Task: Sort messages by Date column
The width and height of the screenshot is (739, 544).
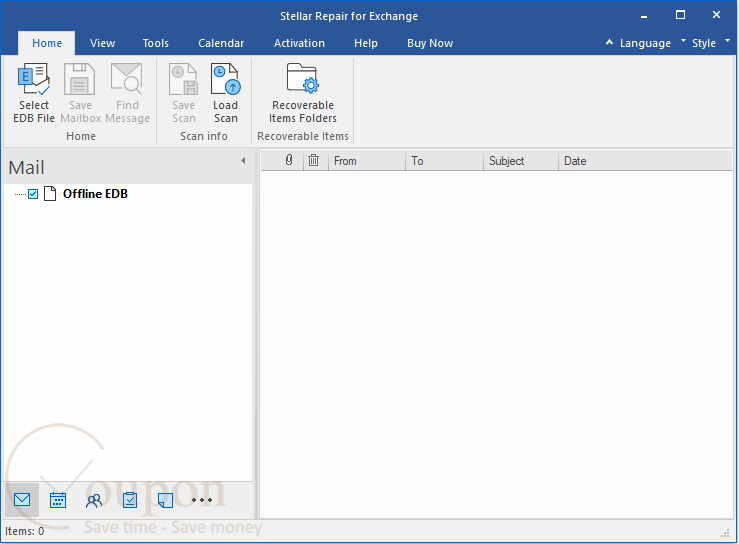Action: (x=645, y=161)
